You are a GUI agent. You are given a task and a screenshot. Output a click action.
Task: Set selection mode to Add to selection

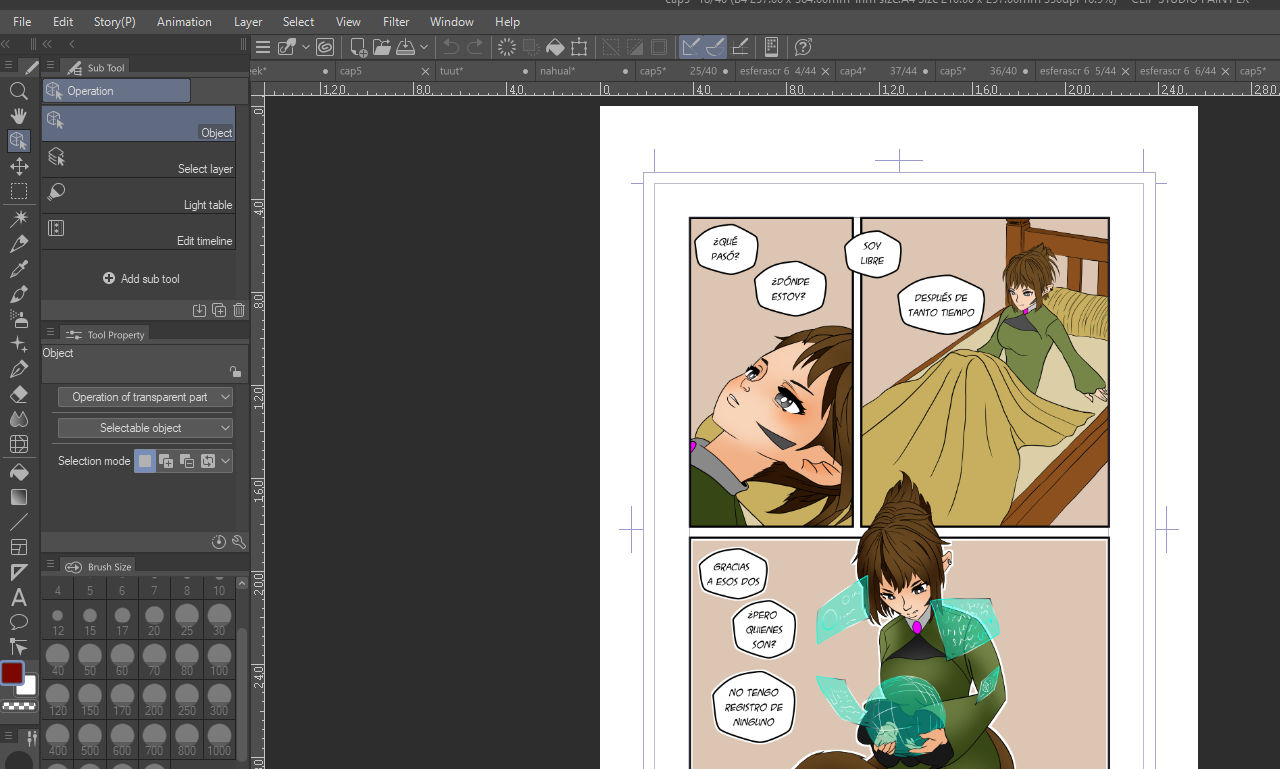pos(166,461)
